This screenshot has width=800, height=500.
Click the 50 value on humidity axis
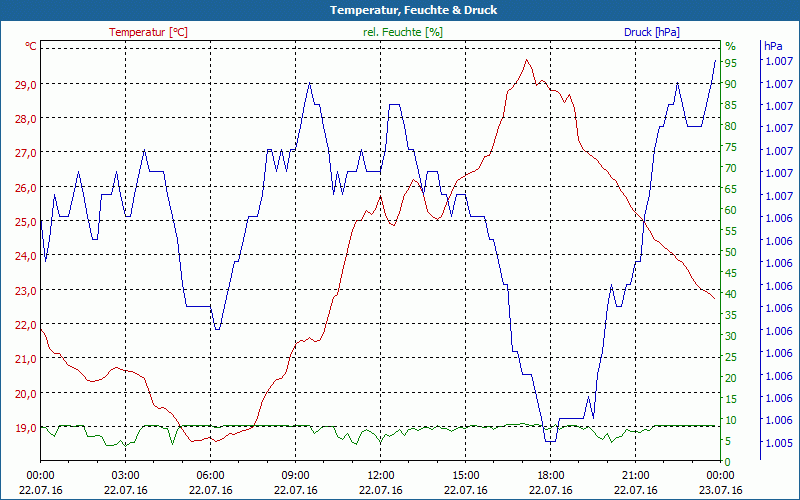click(731, 252)
